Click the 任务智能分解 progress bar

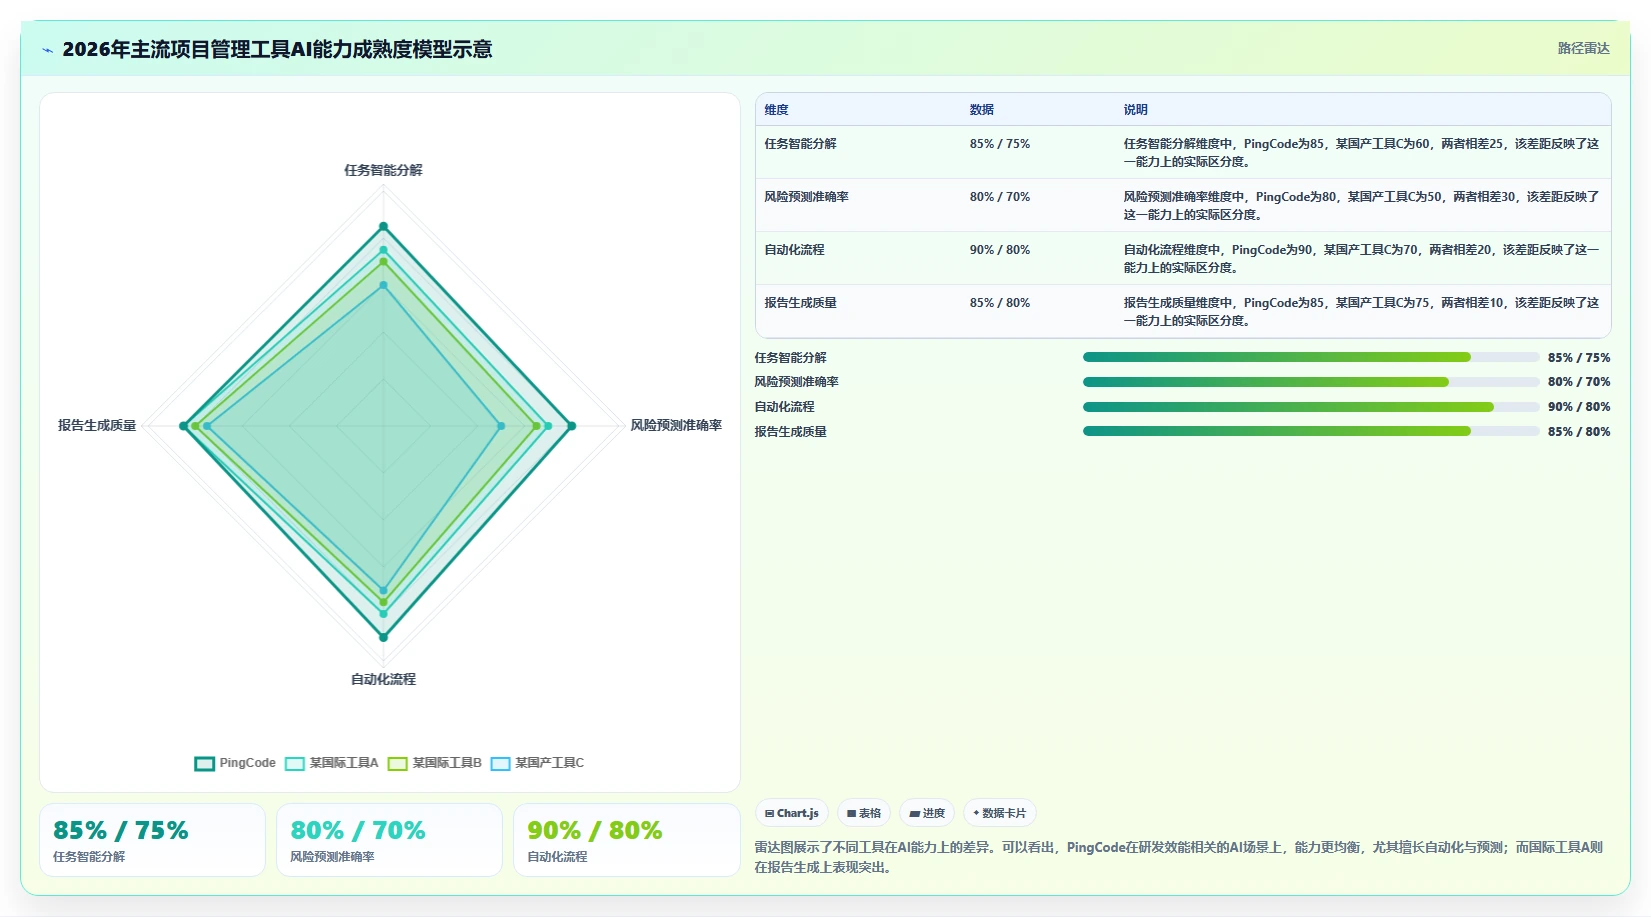1311,357
